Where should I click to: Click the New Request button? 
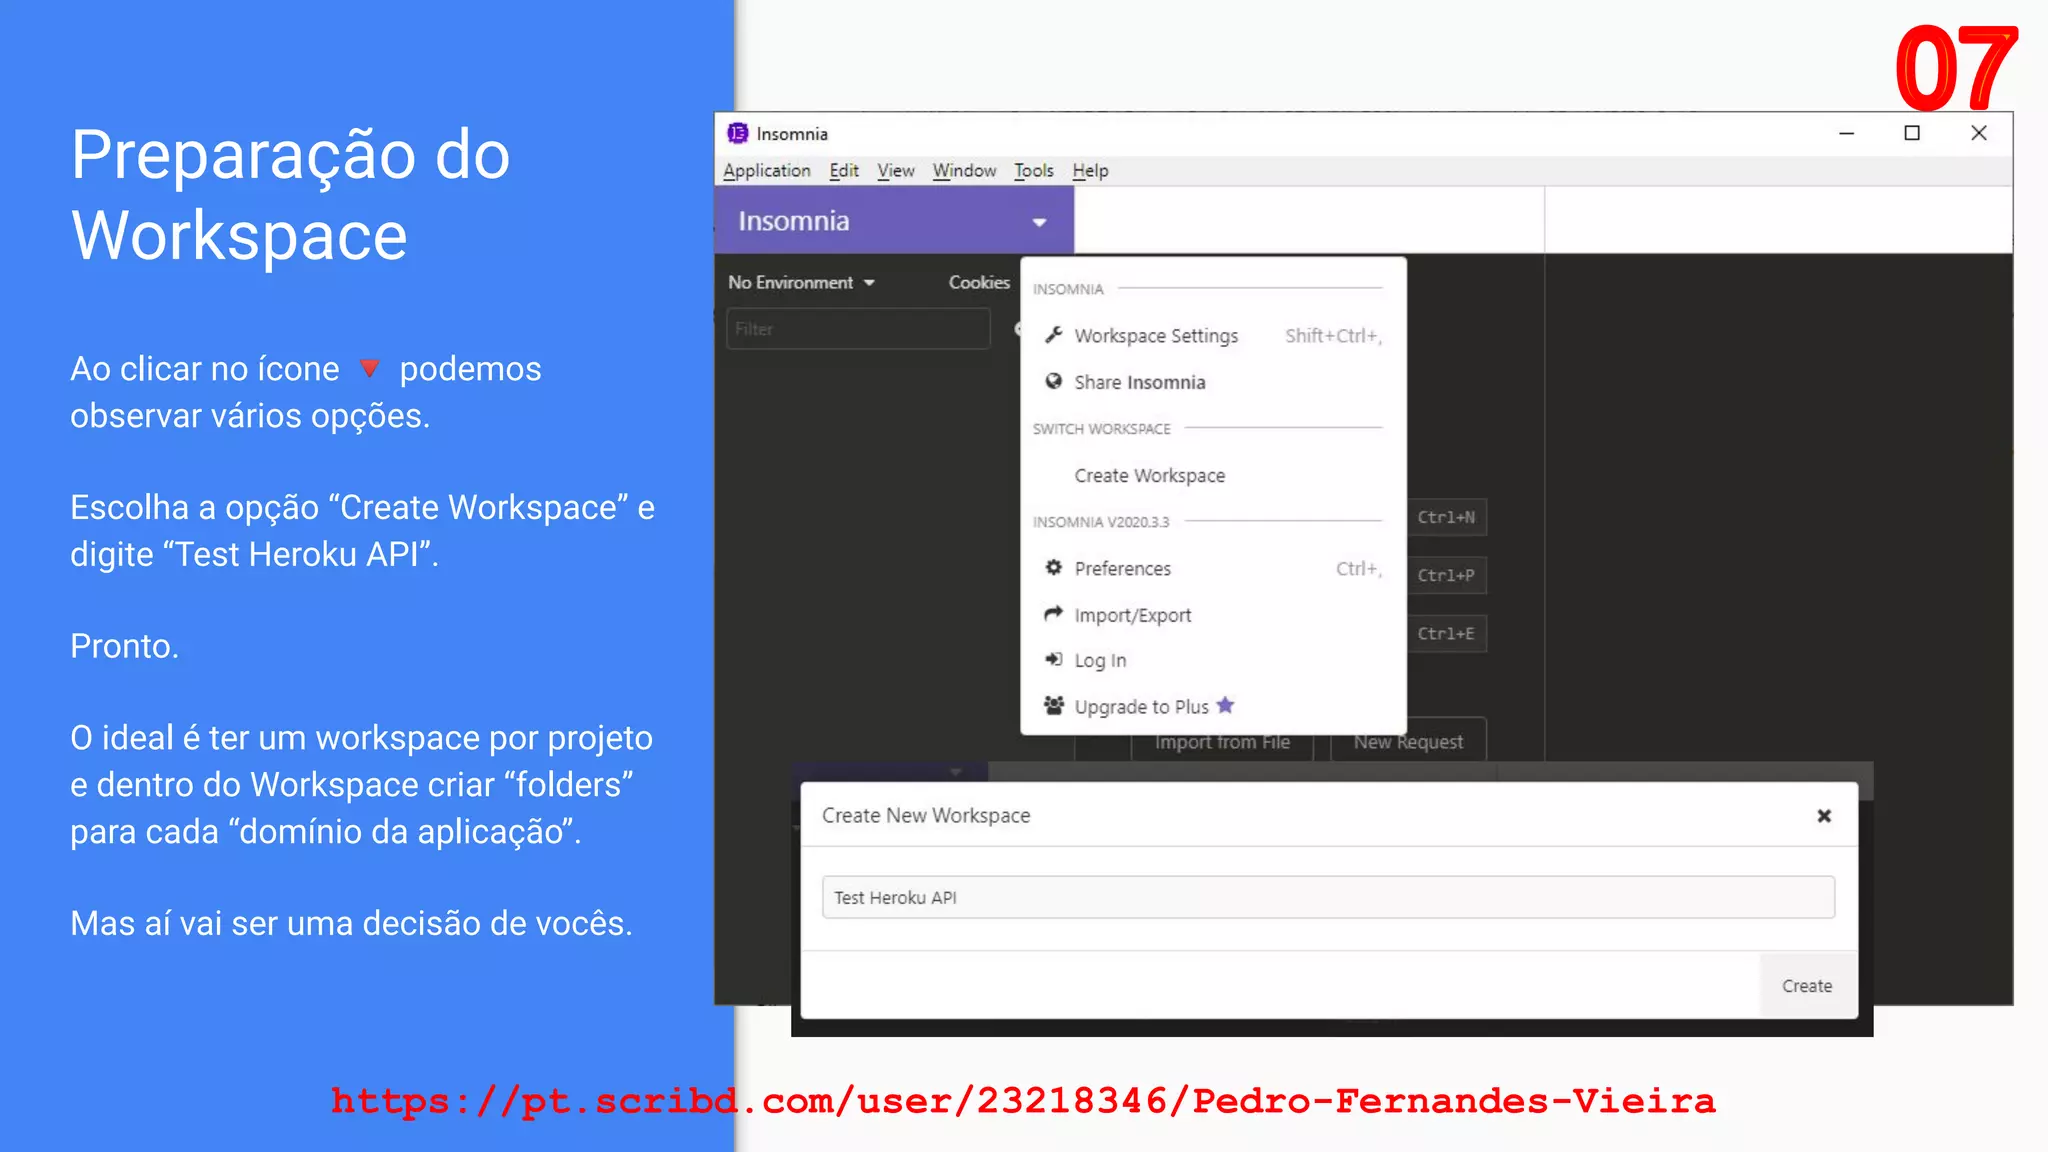tap(1408, 741)
